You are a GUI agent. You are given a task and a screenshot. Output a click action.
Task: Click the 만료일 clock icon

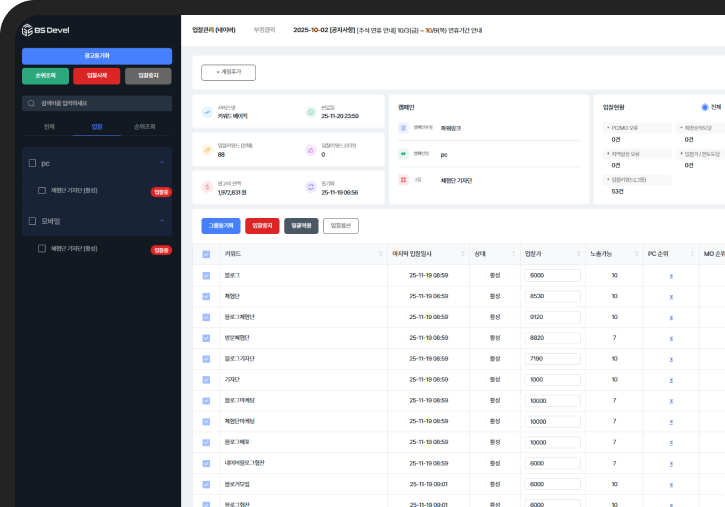(310, 112)
